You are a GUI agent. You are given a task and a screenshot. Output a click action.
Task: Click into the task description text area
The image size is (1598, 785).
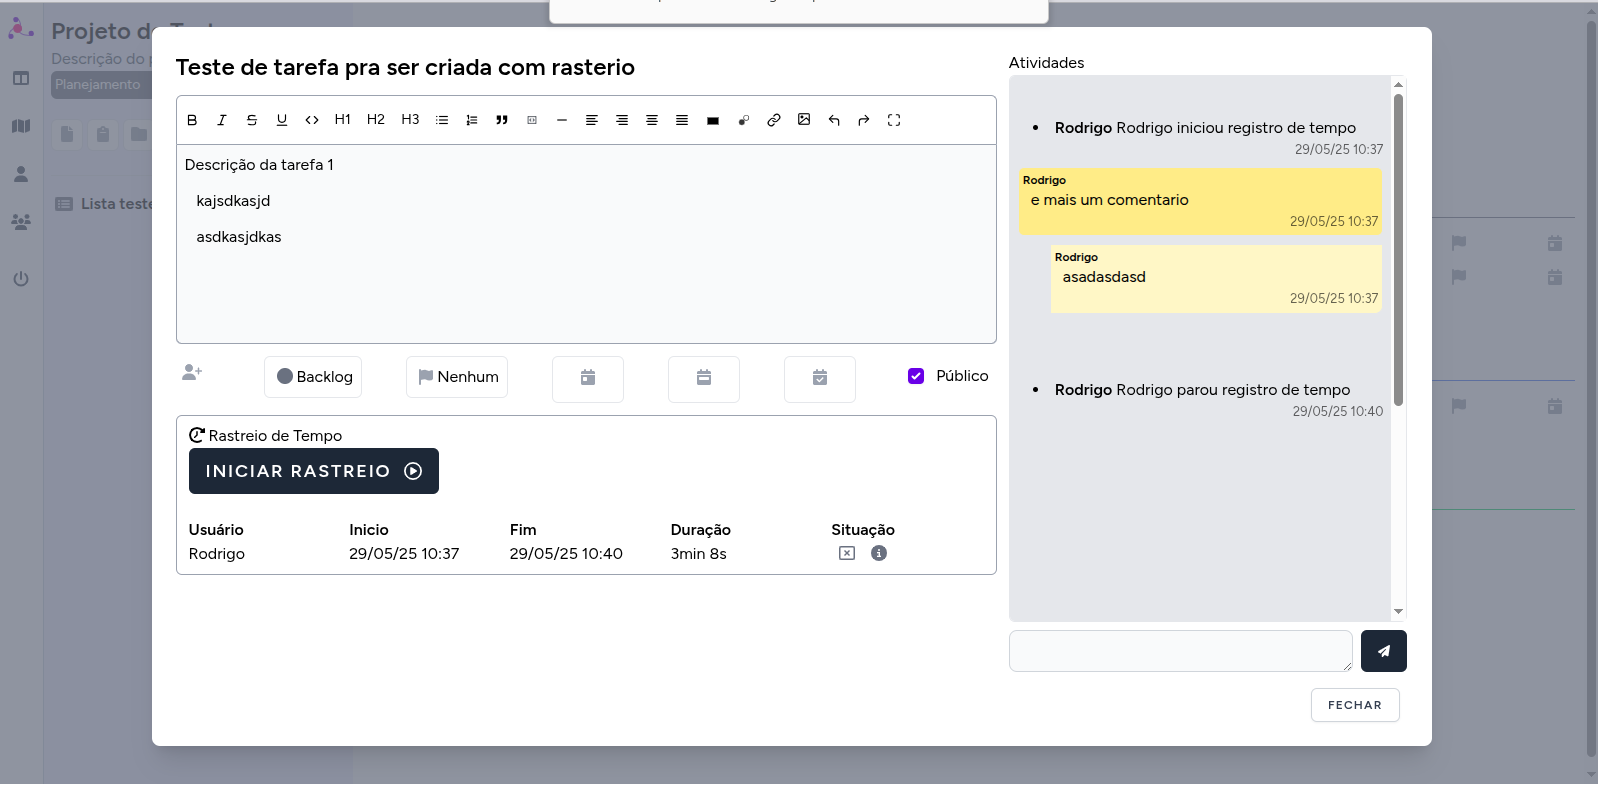pyautogui.click(x=586, y=244)
